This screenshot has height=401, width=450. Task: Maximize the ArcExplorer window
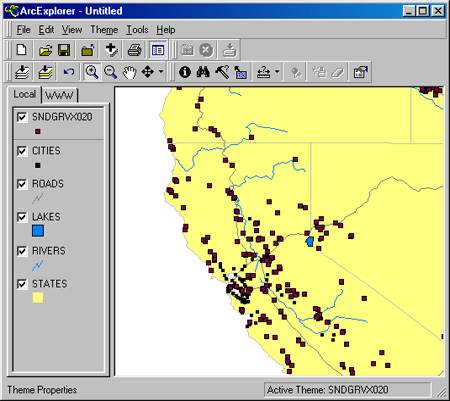click(423, 11)
